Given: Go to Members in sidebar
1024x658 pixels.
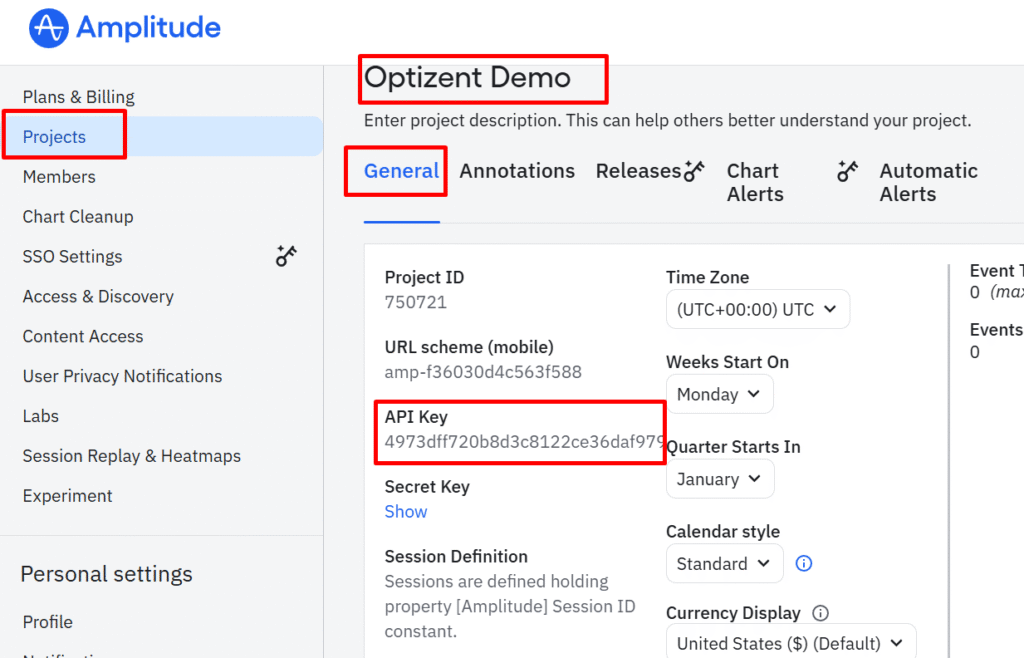Looking at the screenshot, I should 59,177.
